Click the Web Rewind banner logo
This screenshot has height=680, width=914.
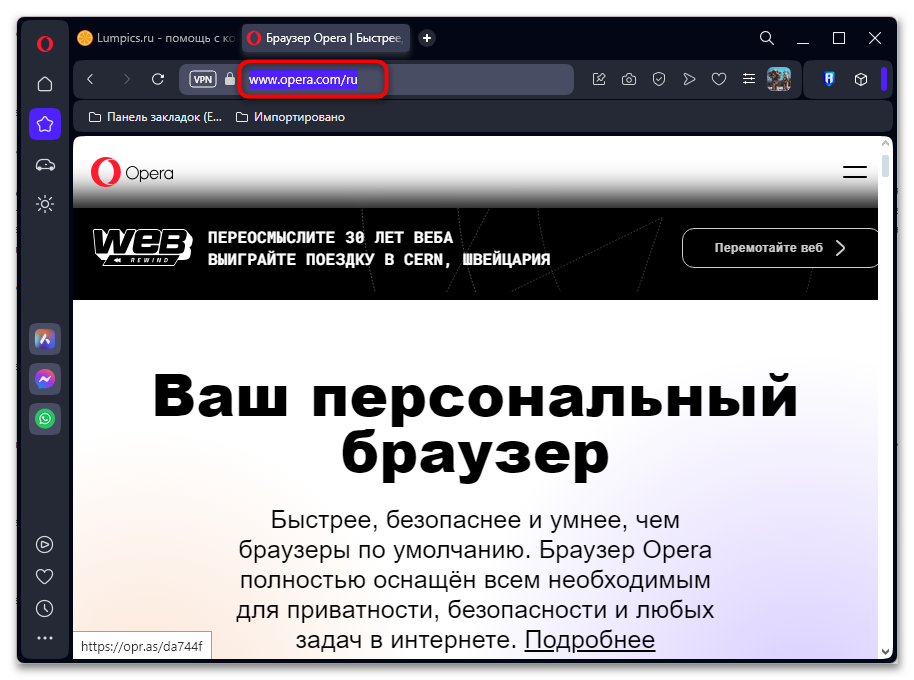[143, 248]
